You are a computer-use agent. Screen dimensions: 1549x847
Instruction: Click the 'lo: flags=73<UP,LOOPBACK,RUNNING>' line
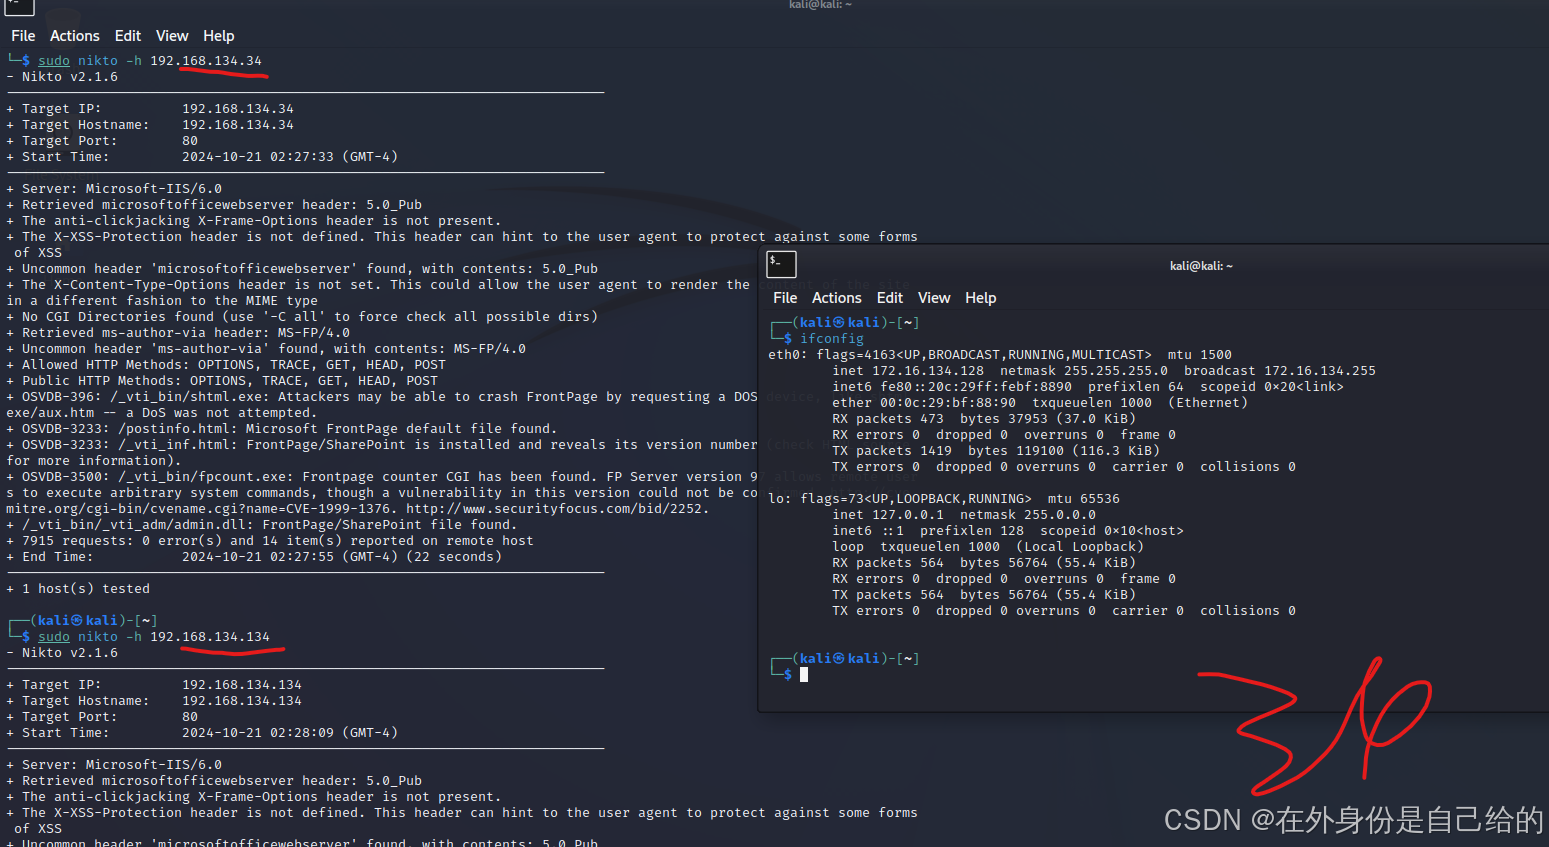(944, 499)
